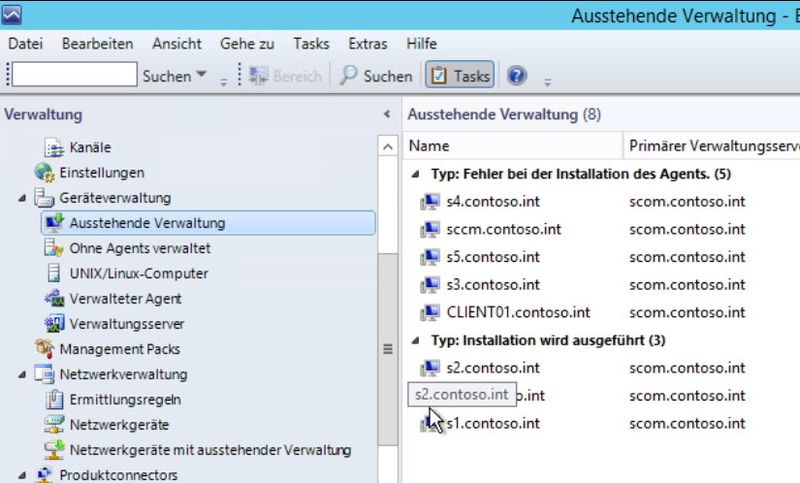Select the Produktconnectors item
The height and width of the screenshot is (483, 800).
[x=118, y=475]
